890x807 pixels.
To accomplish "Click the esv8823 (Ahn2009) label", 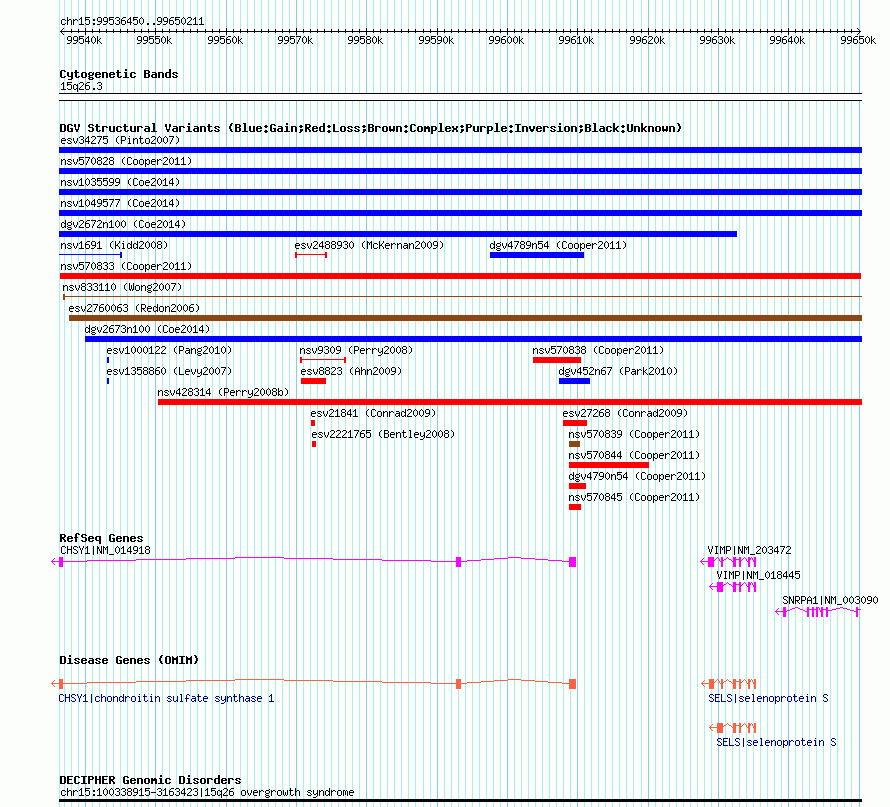I will tap(351, 371).
